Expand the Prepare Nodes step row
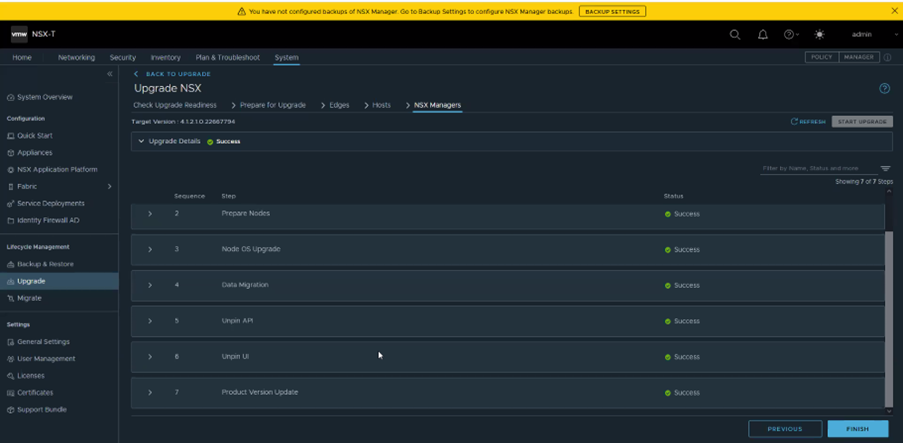The width and height of the screenshot is (903, 443). (150, 214)
